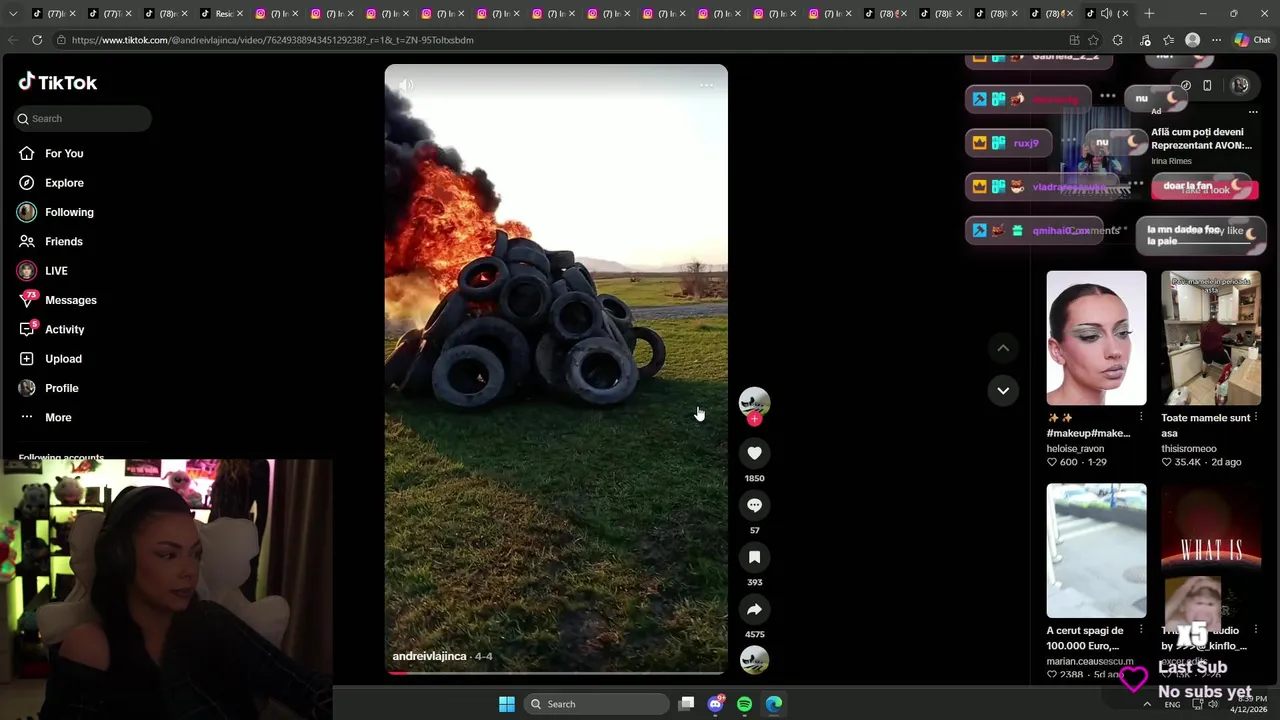Image resolution: width=1280 pixels, height=720 pixels.
Task: Open the Get app phone icon at the top right
Action: click(1207, 86)
